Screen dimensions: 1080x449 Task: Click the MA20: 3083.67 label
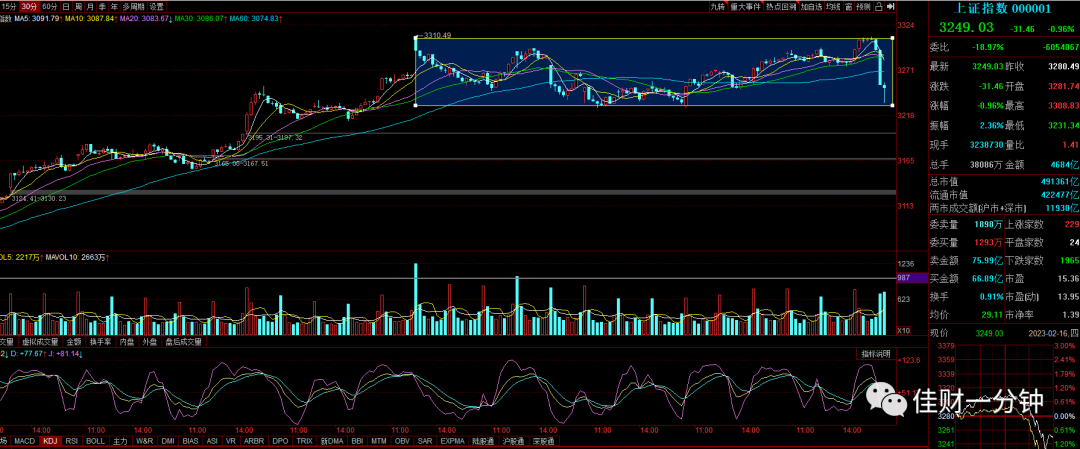coord(144,19)
